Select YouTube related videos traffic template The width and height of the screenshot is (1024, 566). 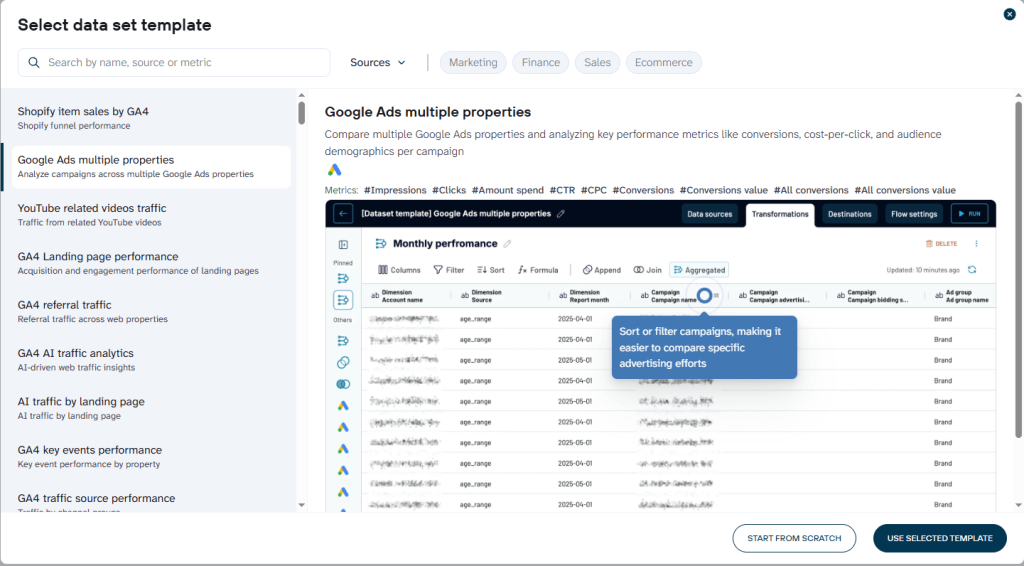pos(151,215)
